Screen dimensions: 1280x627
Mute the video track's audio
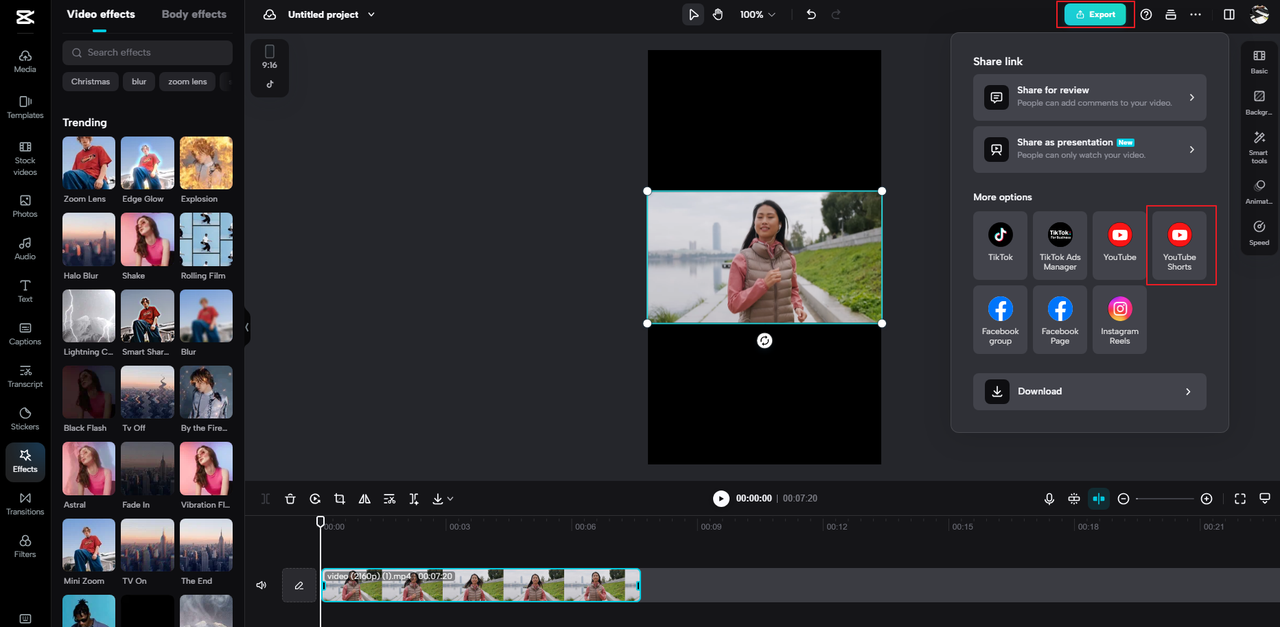coord(260,585)
